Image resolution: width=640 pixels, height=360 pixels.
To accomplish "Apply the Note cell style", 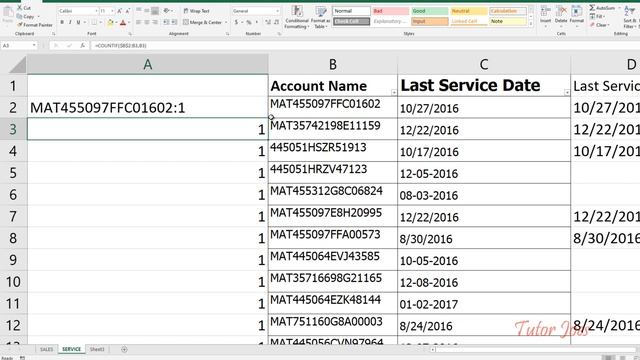I will [508, 21].
